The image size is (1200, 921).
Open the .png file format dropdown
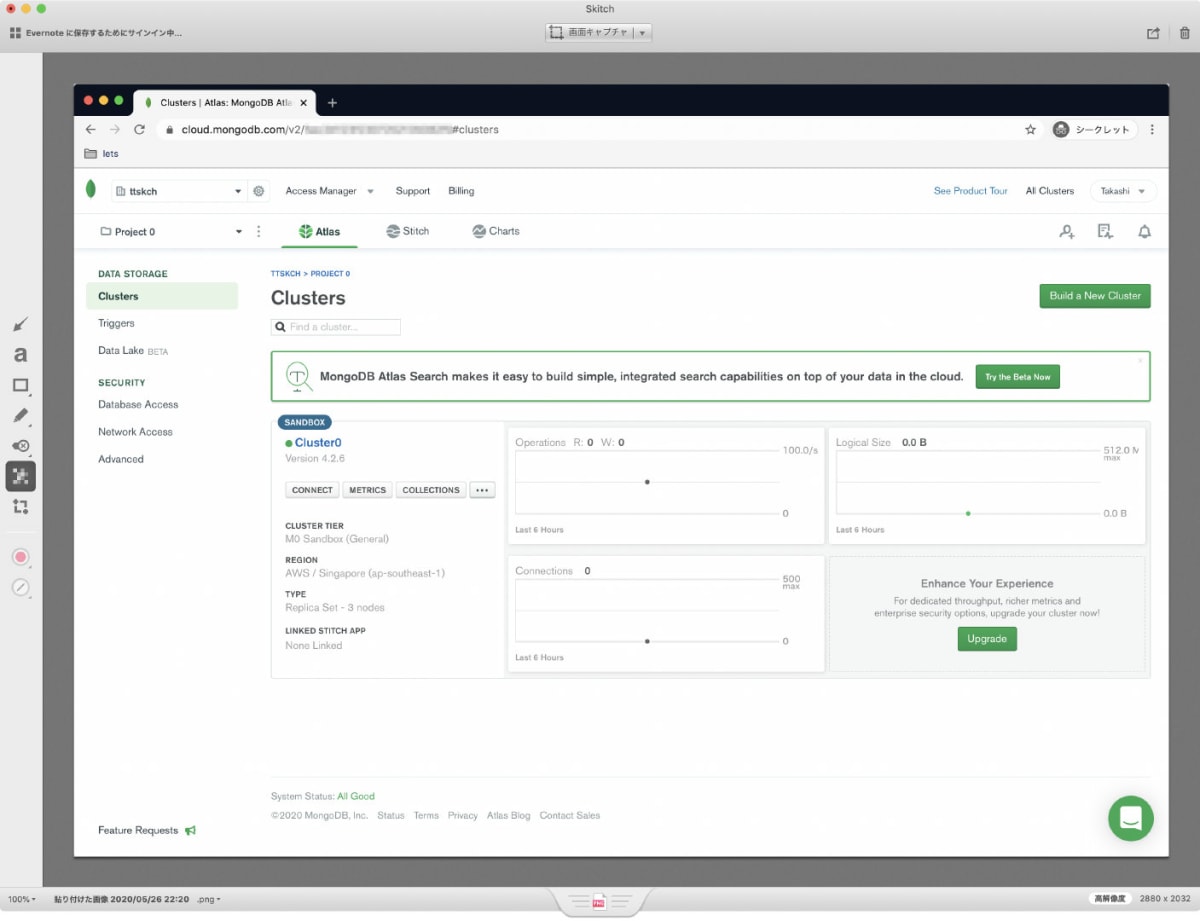[208, 899]
